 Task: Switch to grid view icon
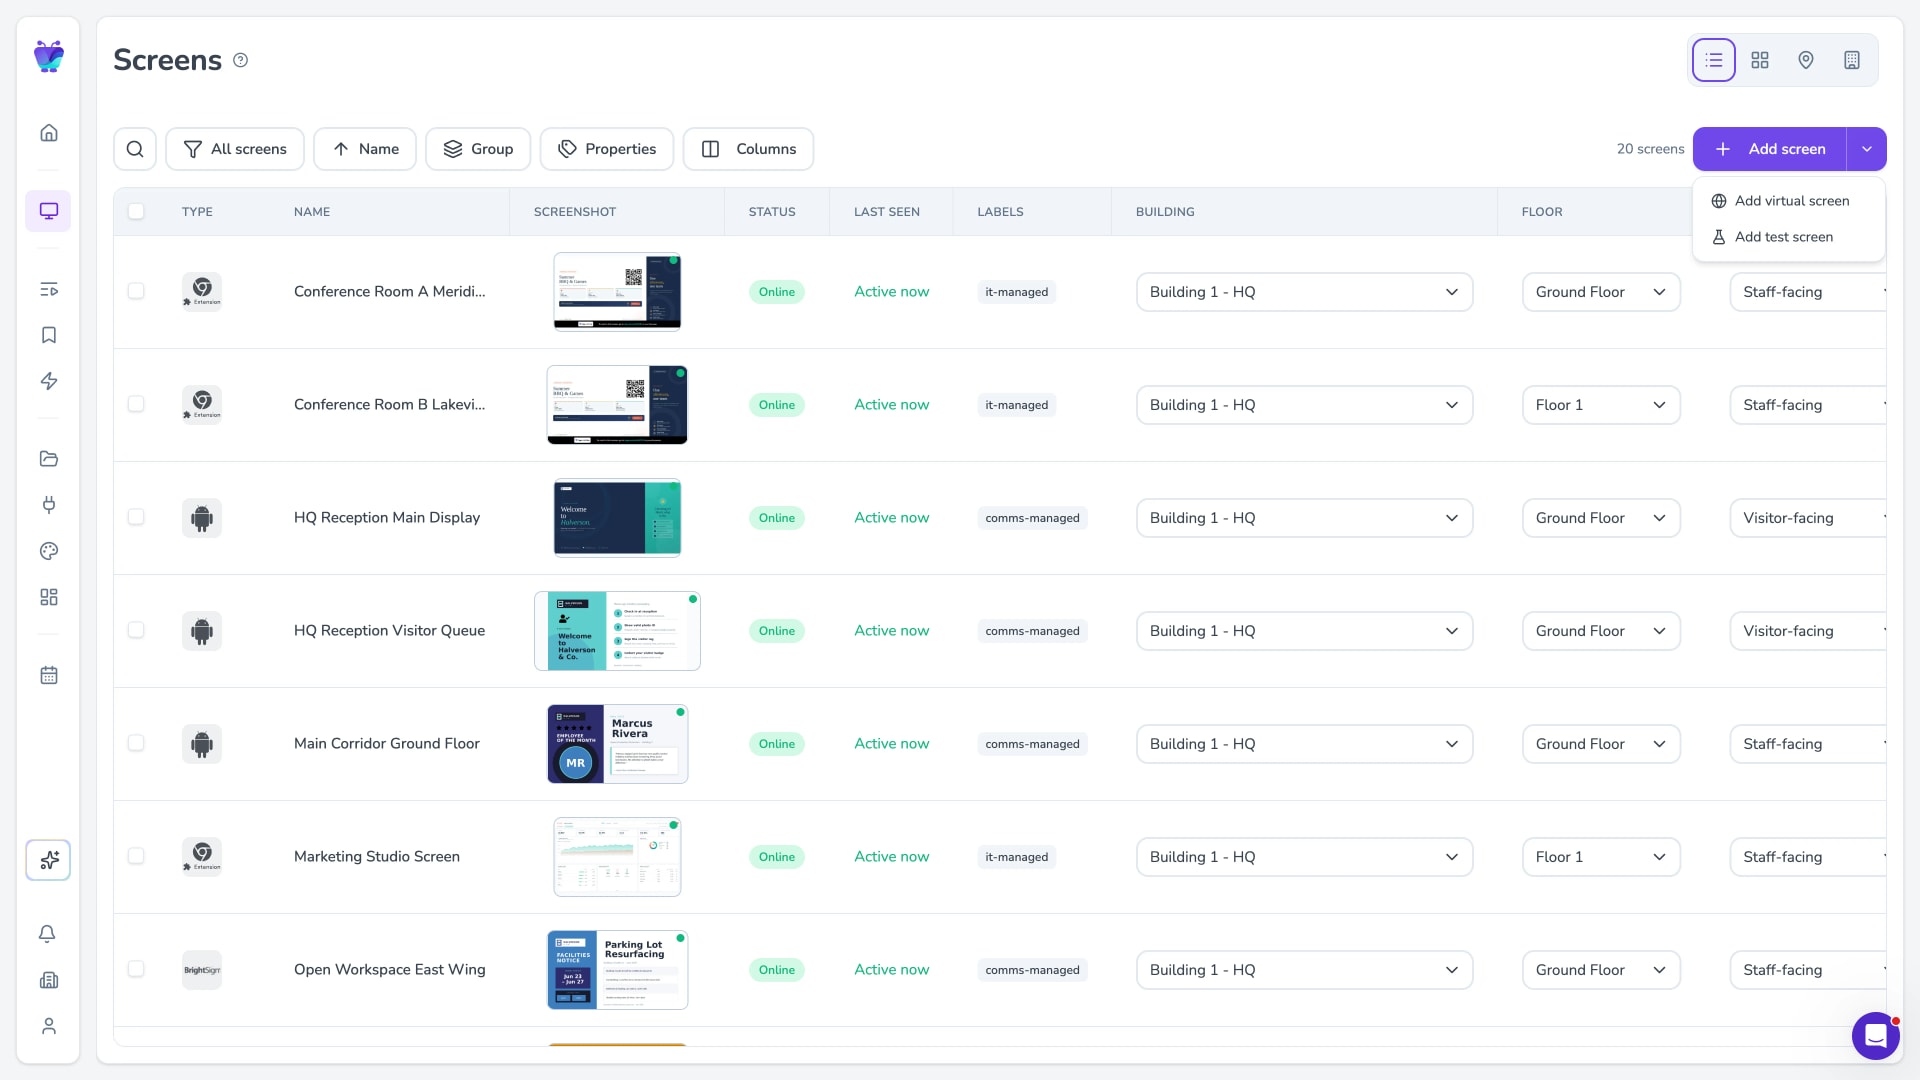1760,60
